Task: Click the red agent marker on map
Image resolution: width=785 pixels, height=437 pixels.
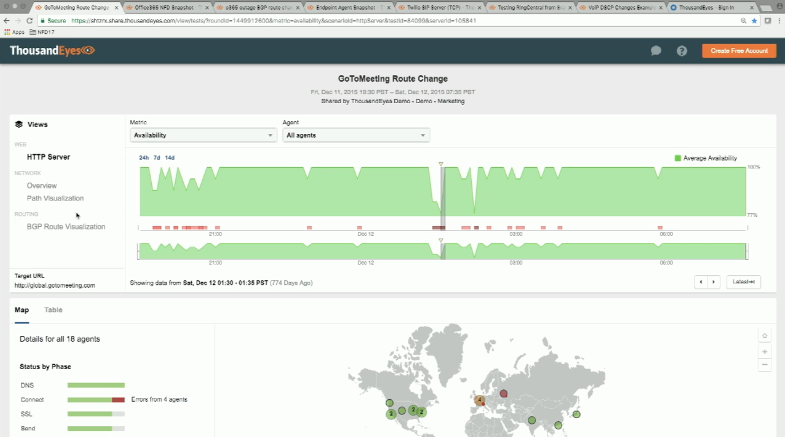Action: click(x=504, y=393)
